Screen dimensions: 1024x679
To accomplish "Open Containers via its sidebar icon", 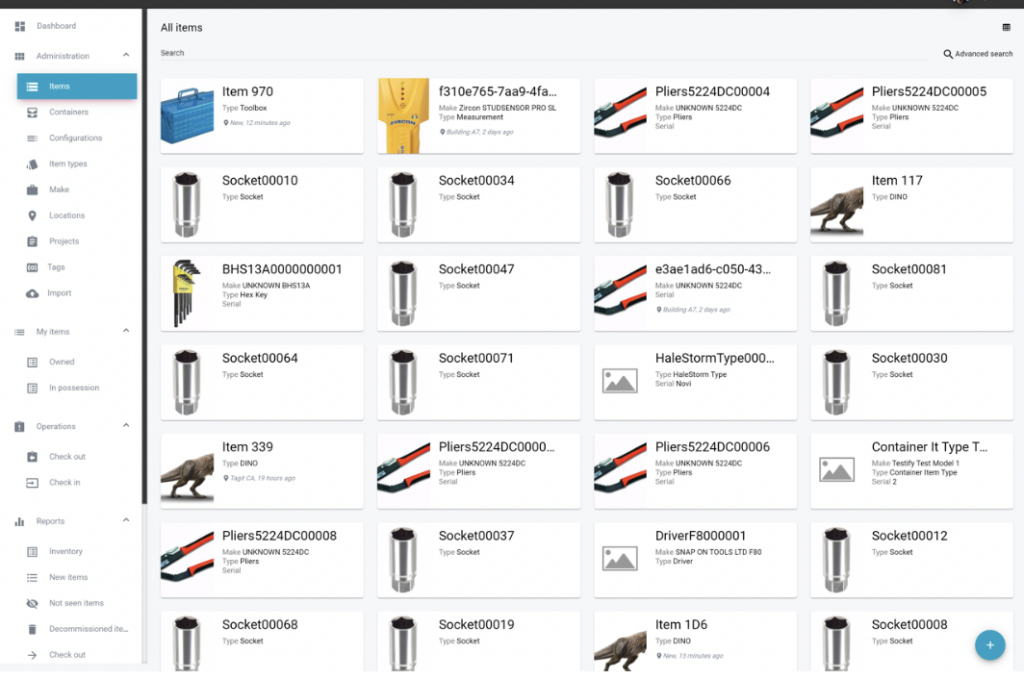I will (x=32, y=112).
